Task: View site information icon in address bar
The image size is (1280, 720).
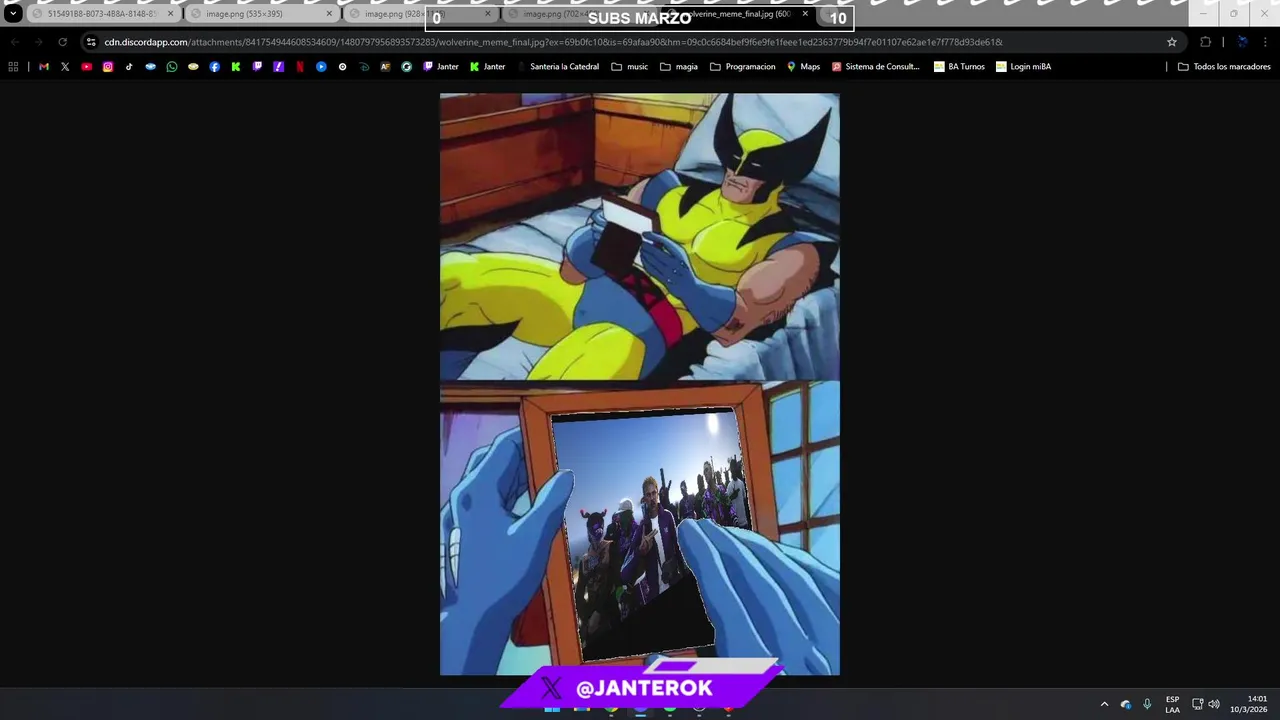Action: tap(91, 42)
